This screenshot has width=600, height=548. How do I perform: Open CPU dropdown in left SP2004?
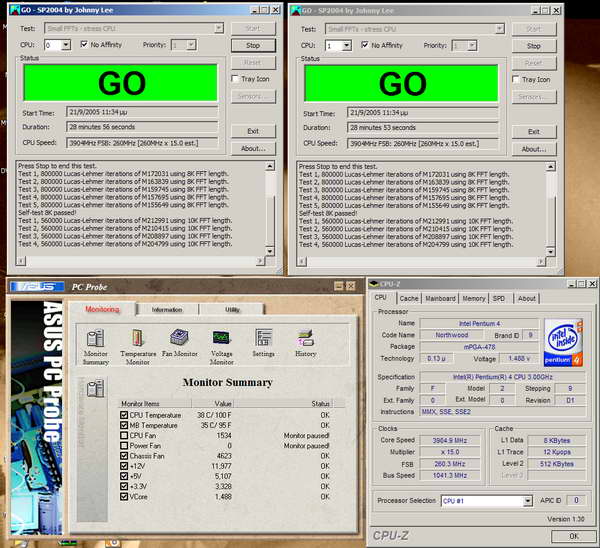[66, 45]
